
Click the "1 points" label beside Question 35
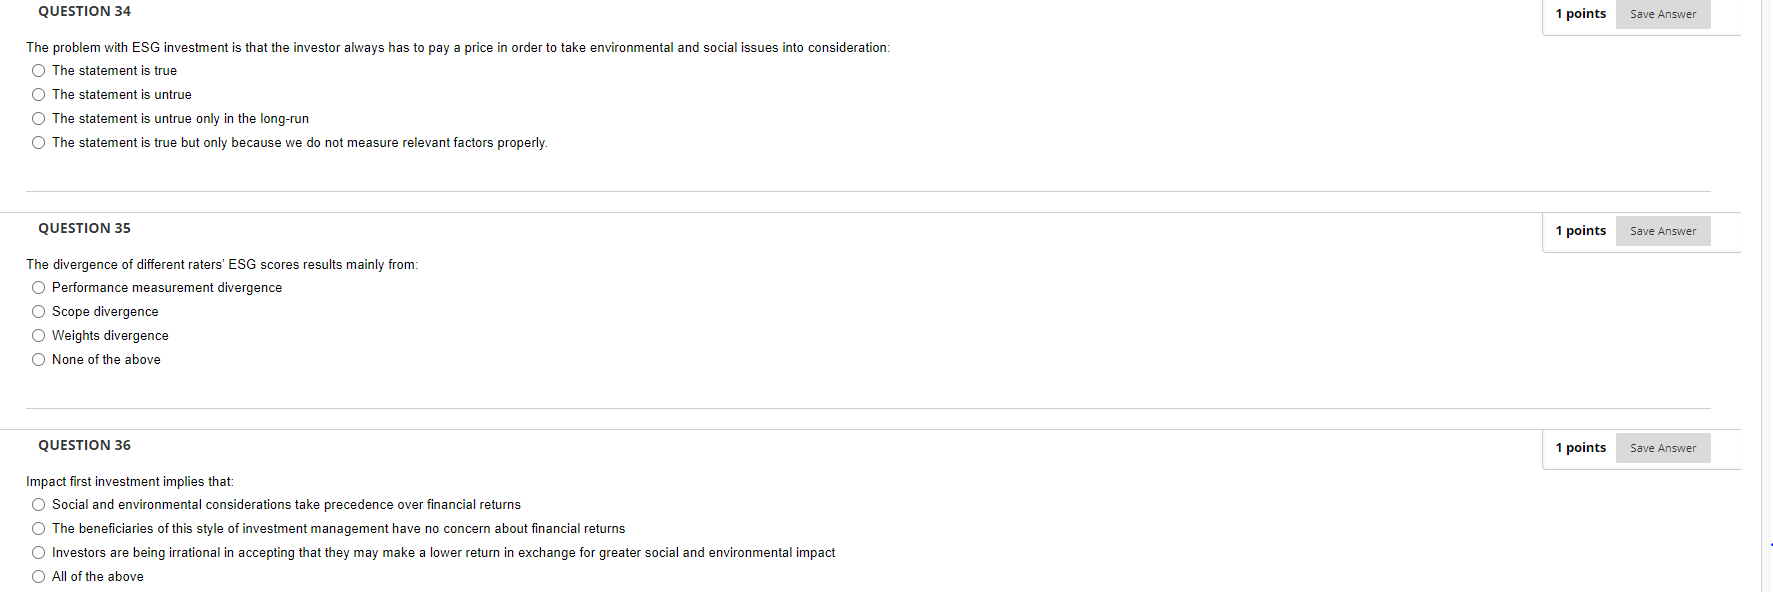point(1581,230)
